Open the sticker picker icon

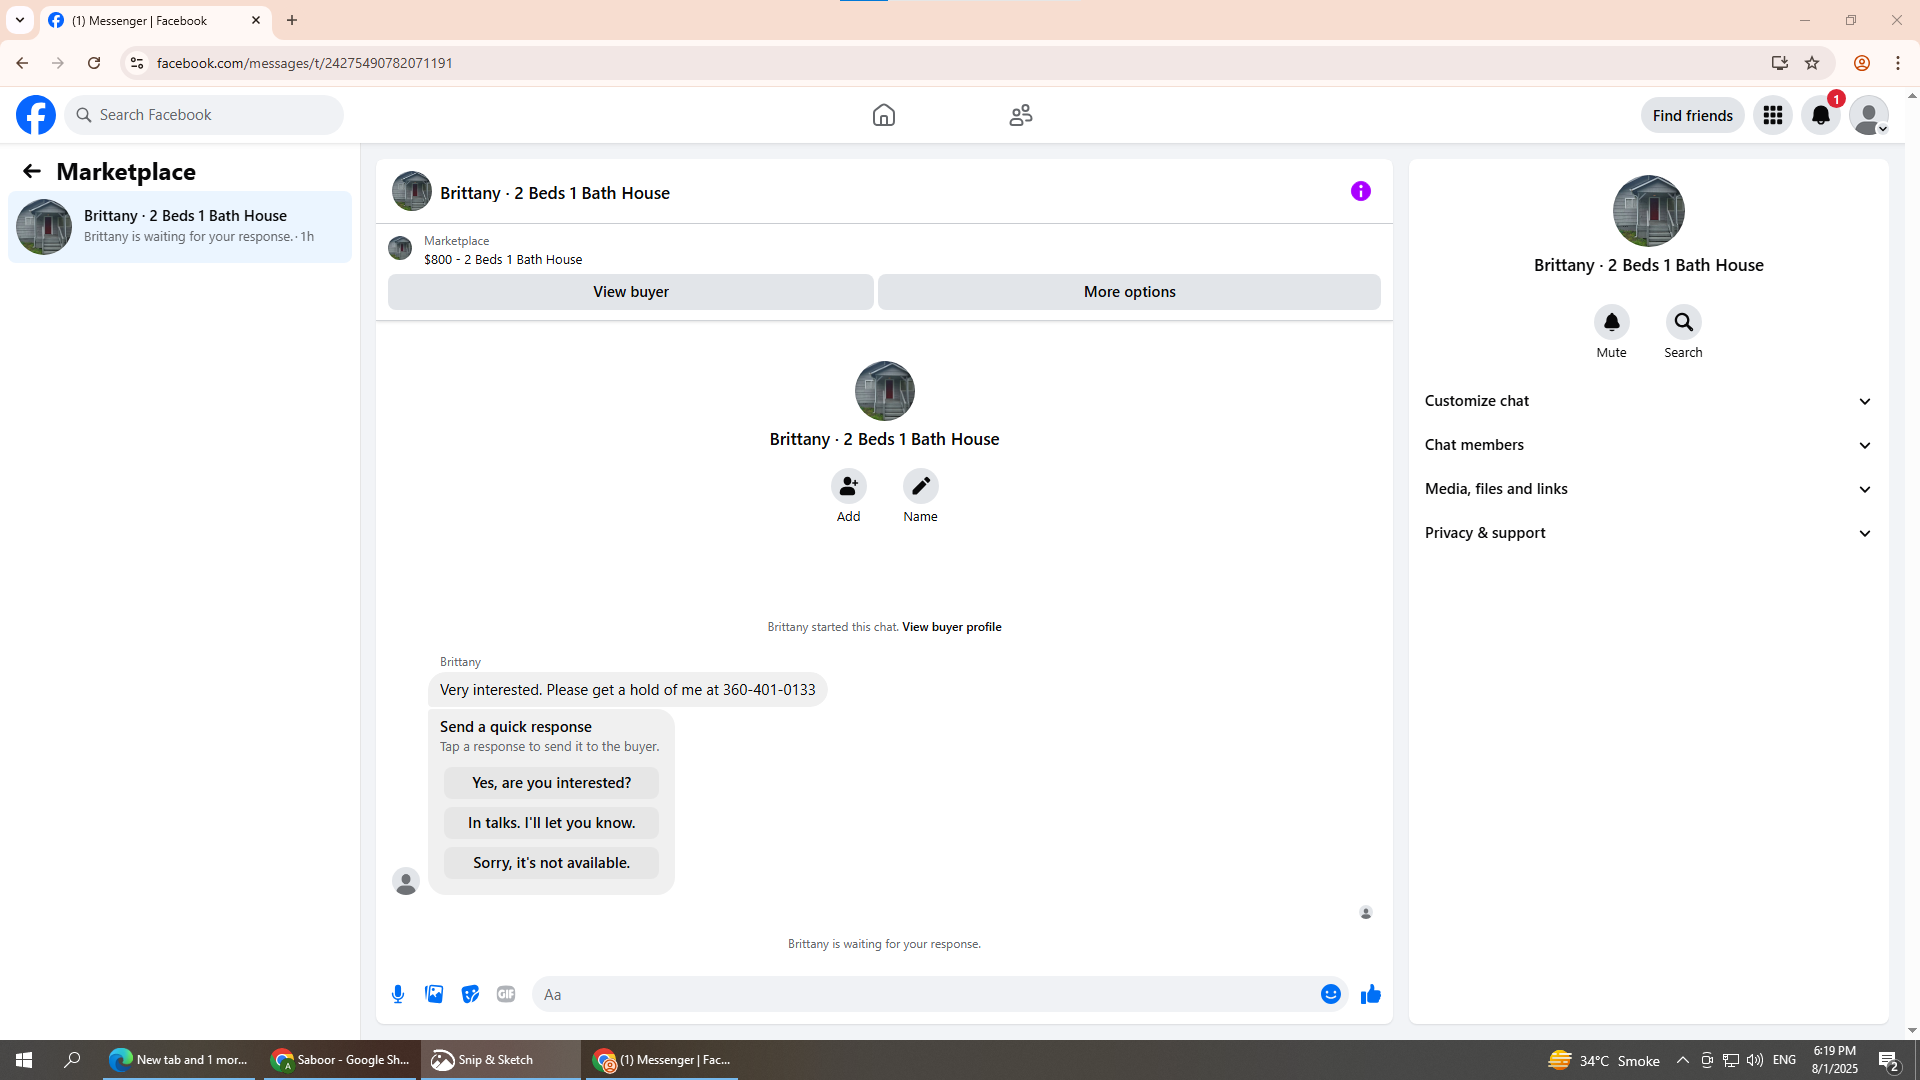coord(470,994)
